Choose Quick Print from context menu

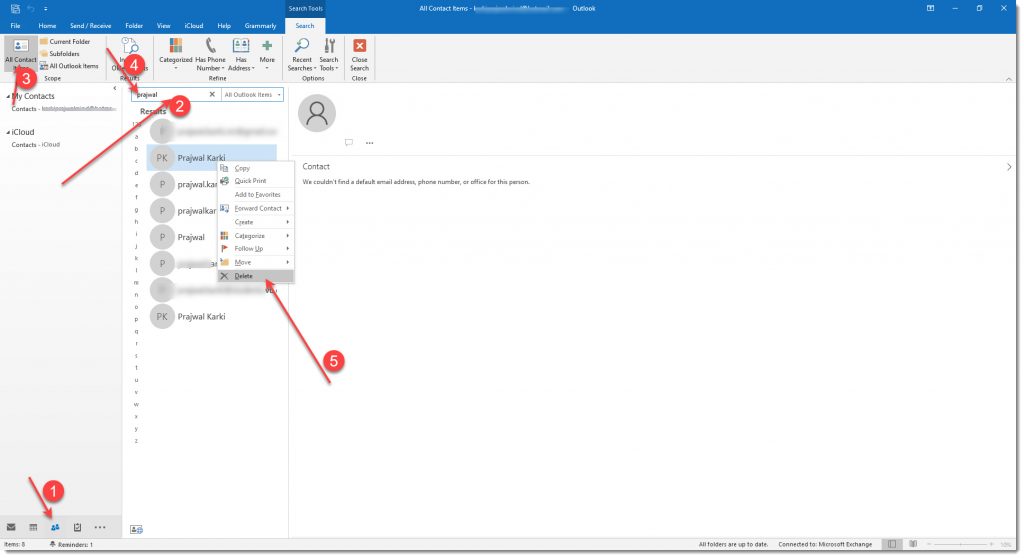(255, 181)
